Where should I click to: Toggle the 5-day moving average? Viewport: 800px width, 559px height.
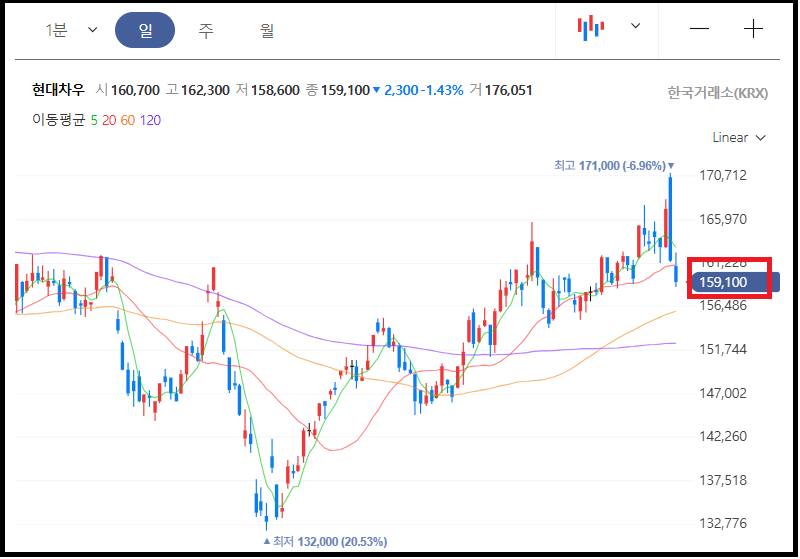click(94, 120)
